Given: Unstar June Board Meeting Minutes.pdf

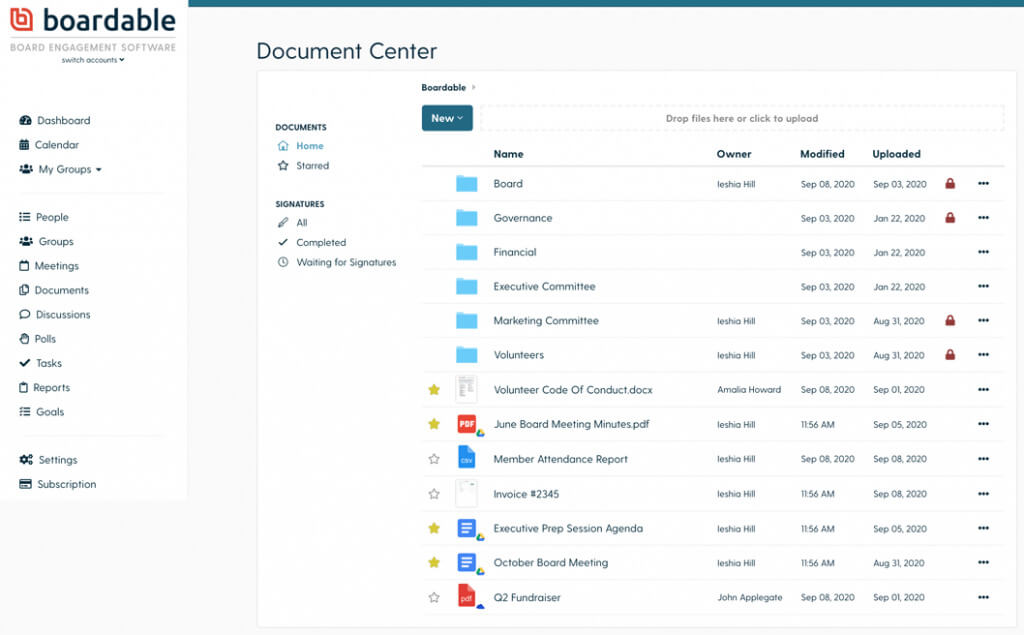Looking at the screenshot, I should 434,424.
